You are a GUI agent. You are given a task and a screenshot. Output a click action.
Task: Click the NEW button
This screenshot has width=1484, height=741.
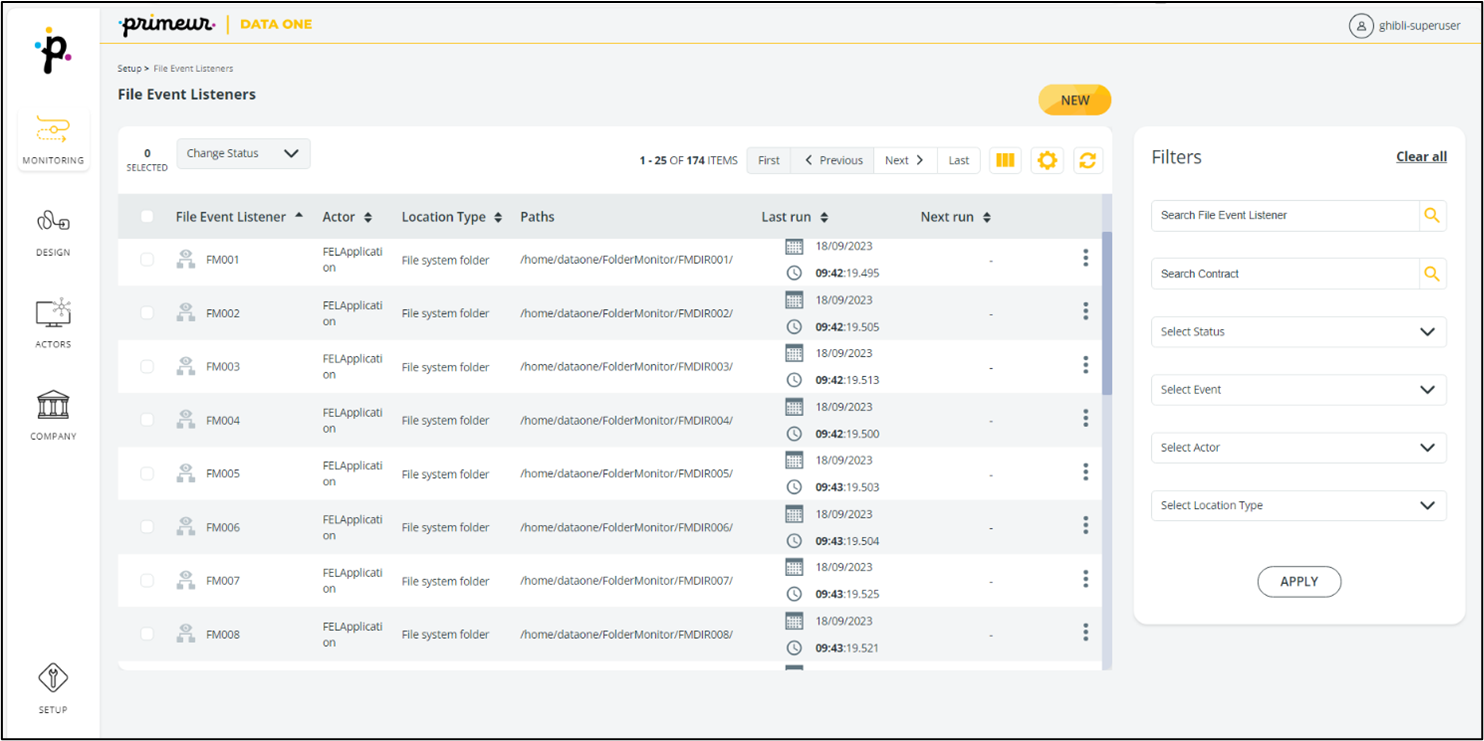click(x=1075, y=100)
